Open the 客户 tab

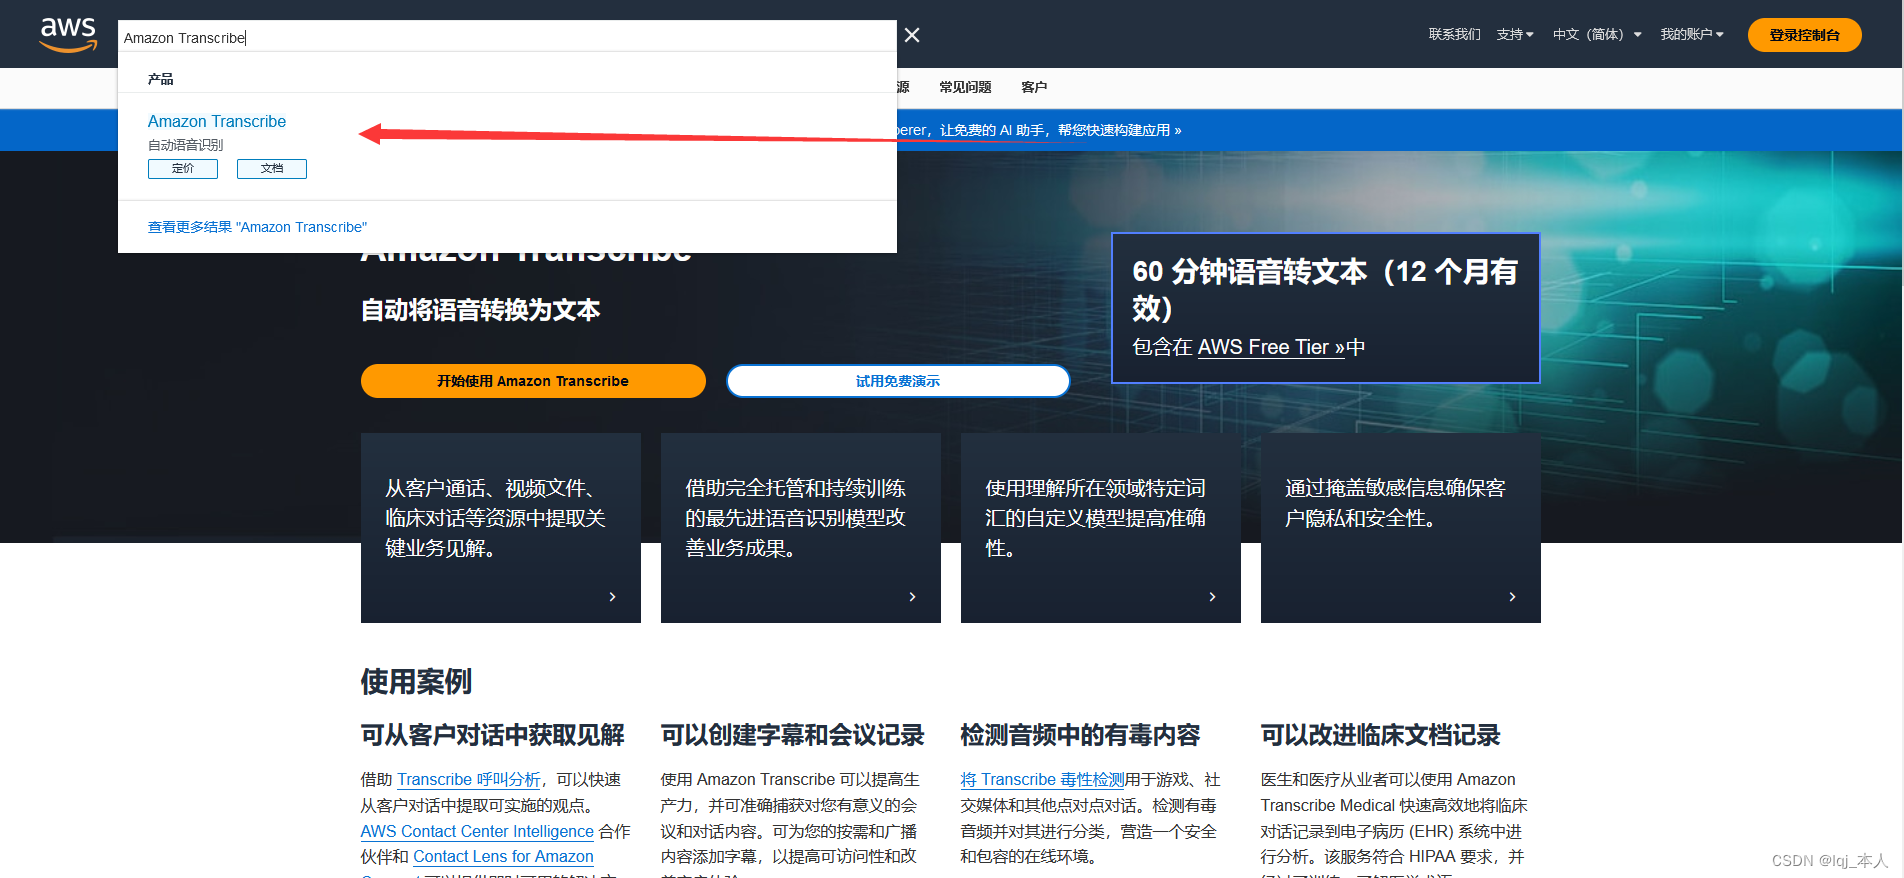point(1034,87)
